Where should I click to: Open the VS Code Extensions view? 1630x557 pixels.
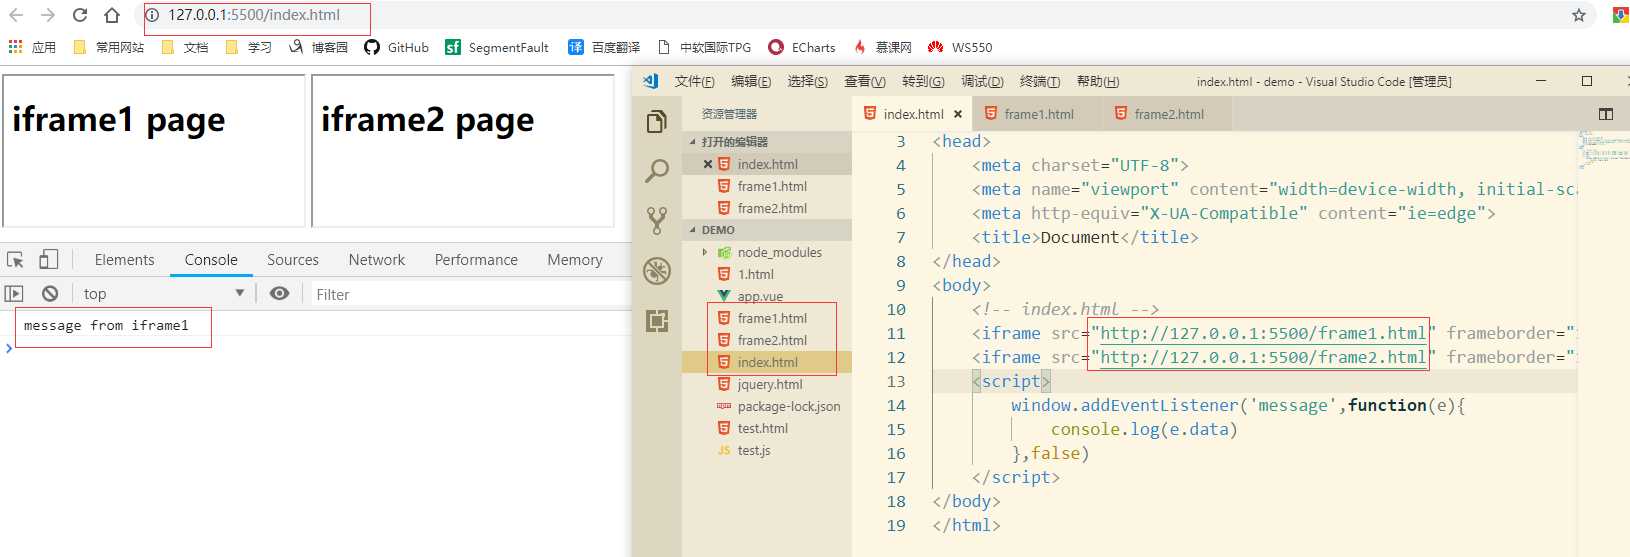(x=657, y=321)
